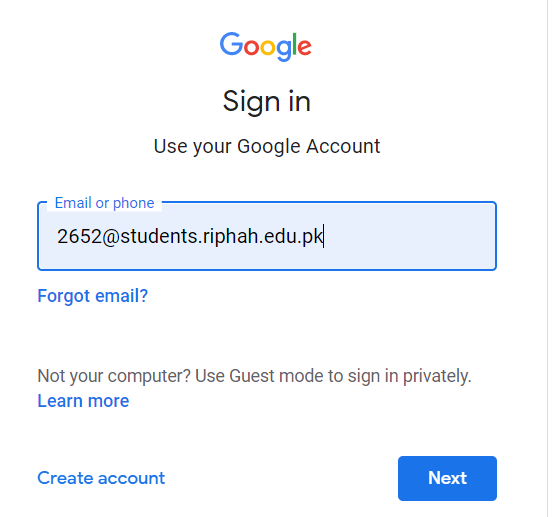The width and height of the screenshot is (555, 517).
Task: Click the Use your Google Account subtitle
Action: tap(267, 147)
